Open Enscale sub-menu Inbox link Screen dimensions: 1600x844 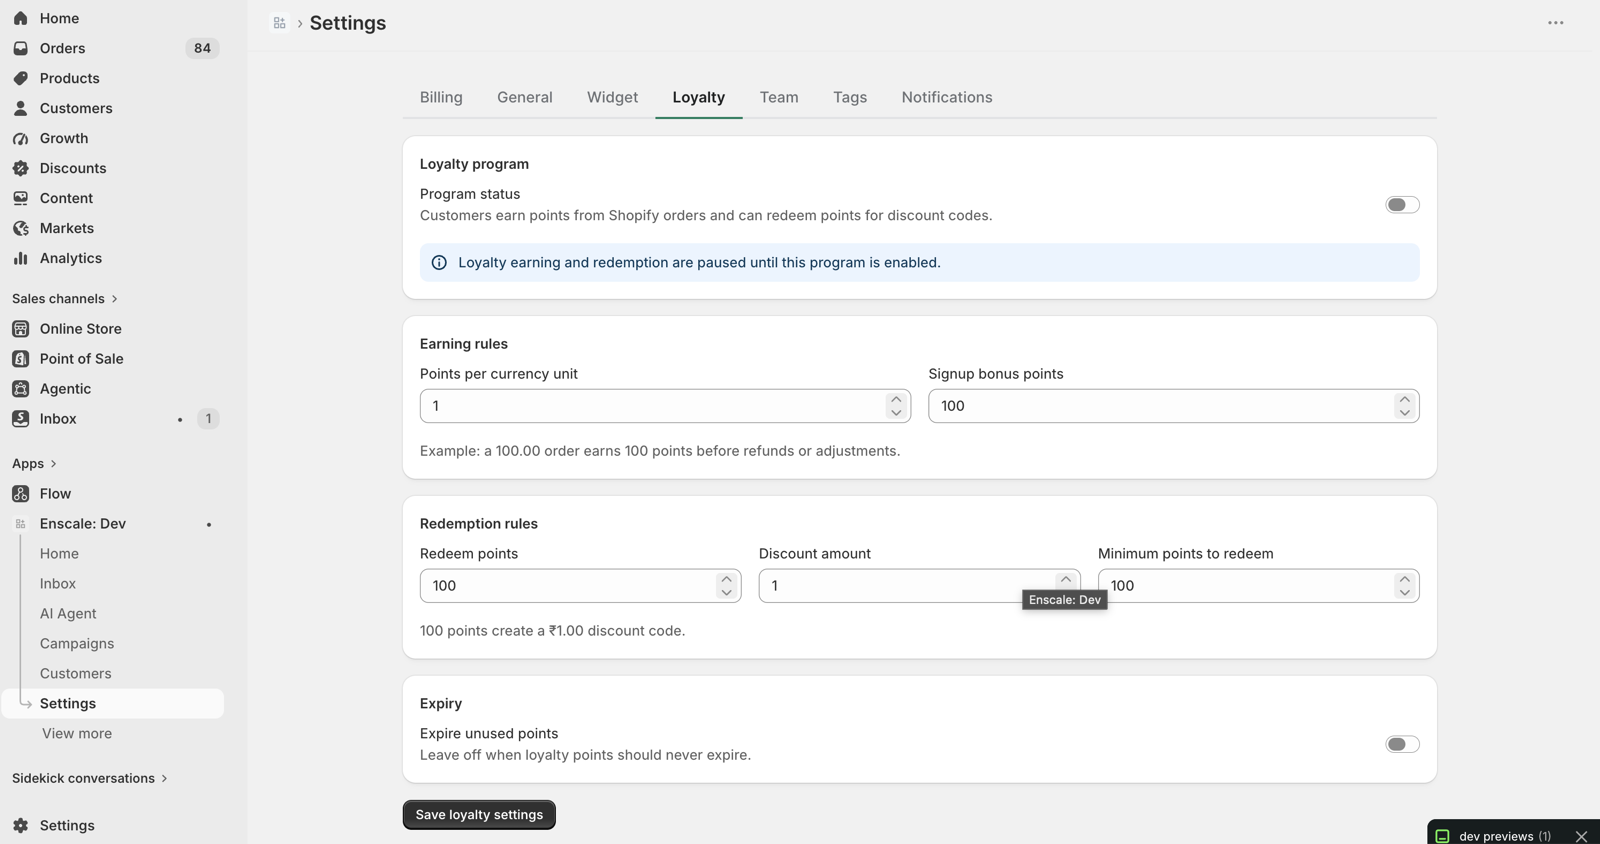click(58, 583)
